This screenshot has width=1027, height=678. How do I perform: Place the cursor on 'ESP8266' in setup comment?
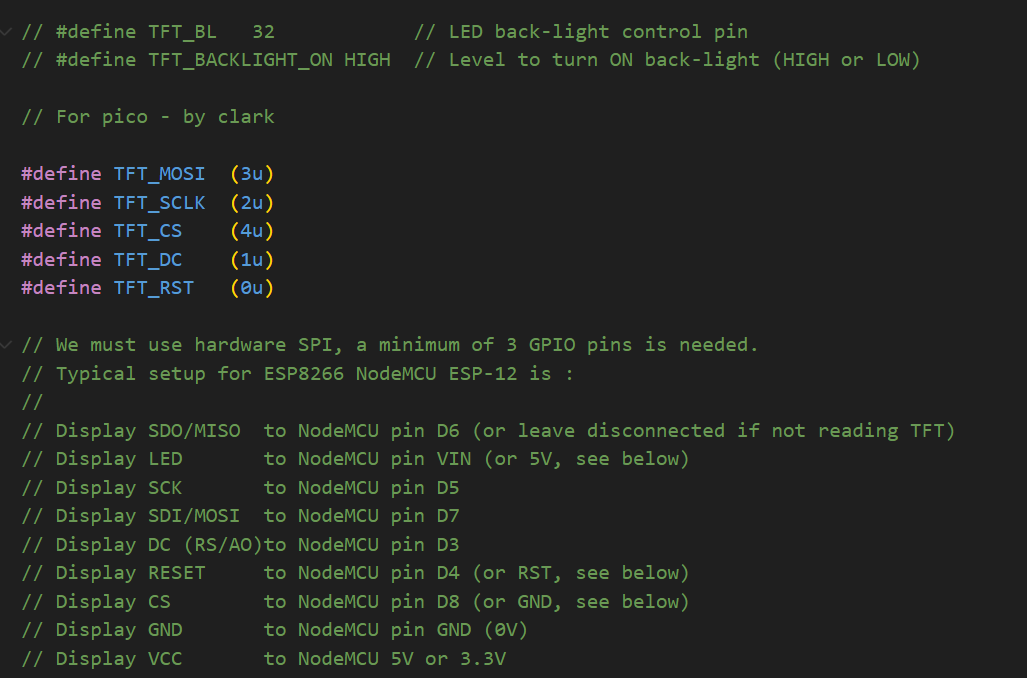(303, 373)
